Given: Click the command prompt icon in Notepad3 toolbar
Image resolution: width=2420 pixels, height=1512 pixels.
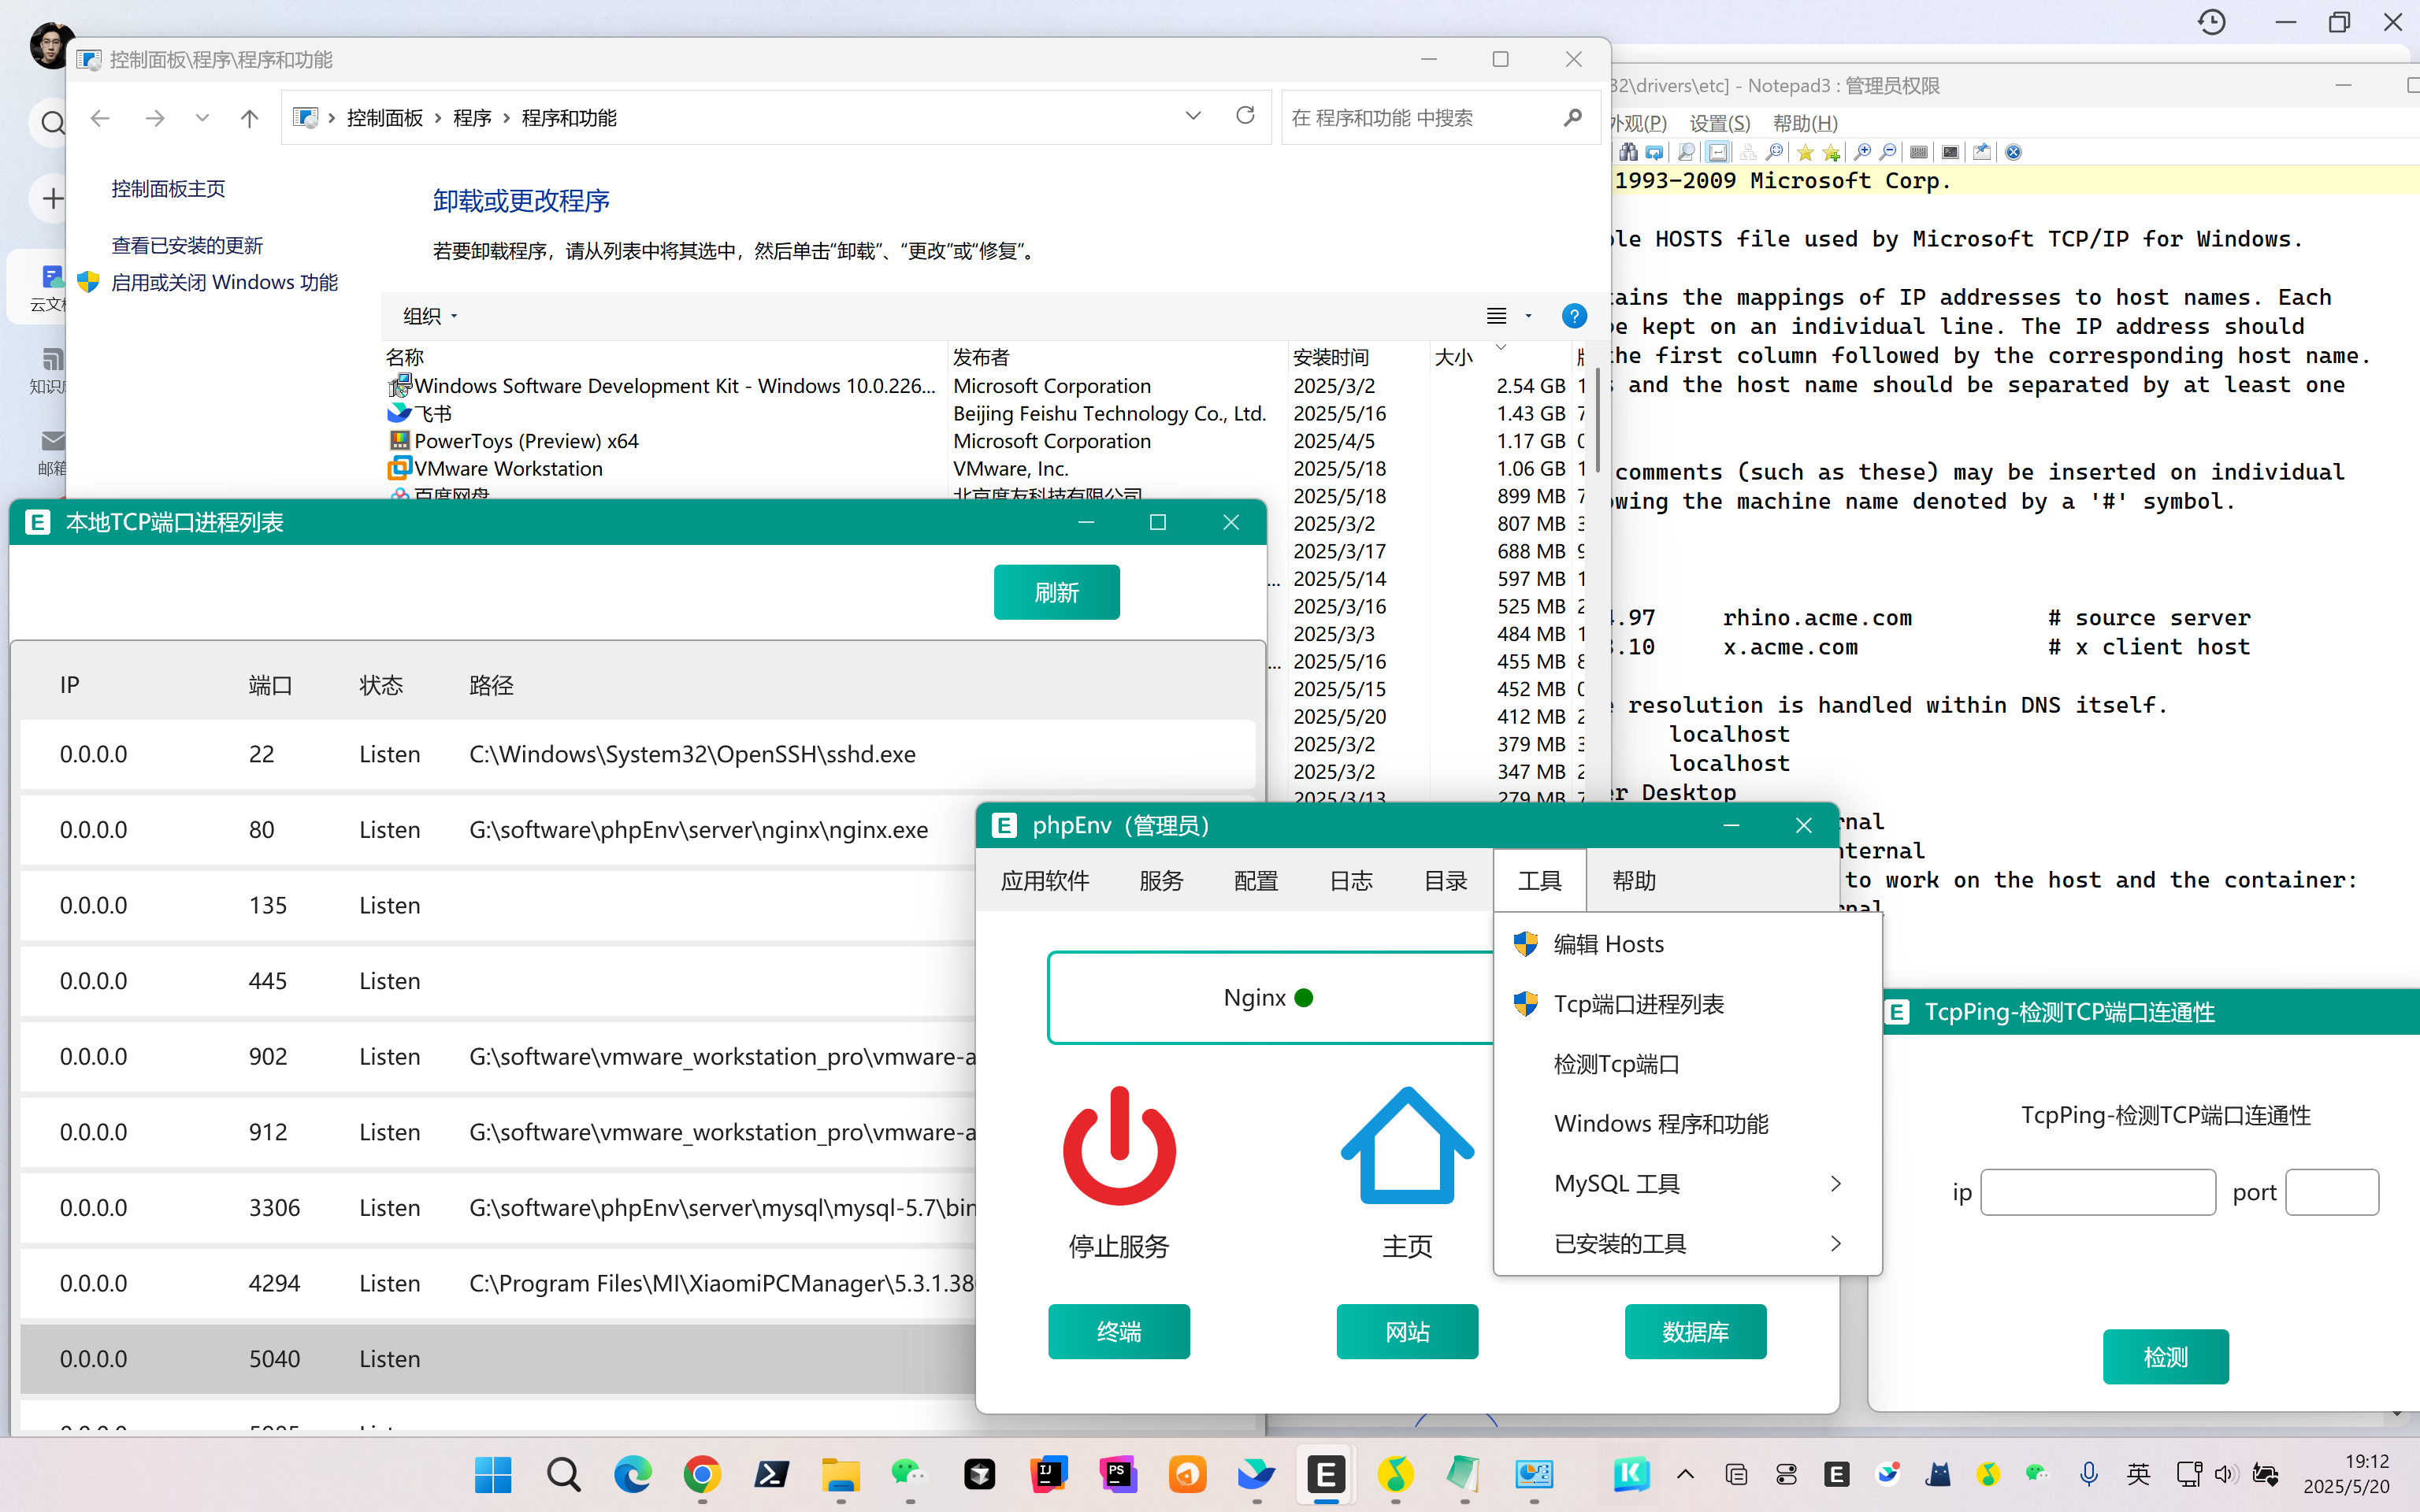Looking at the screenshot, I should coord(1950,152).
